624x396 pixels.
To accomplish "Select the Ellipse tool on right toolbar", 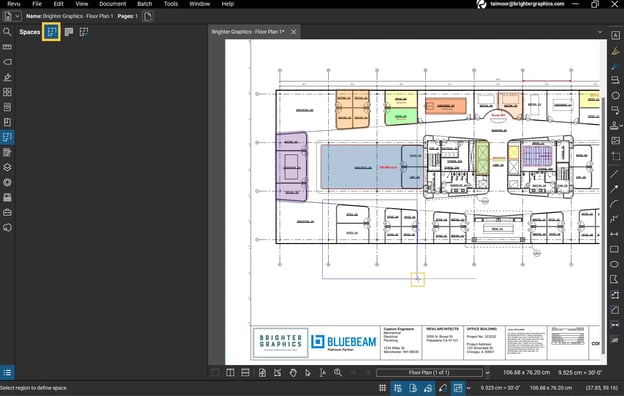I will [x=614, y=264].
